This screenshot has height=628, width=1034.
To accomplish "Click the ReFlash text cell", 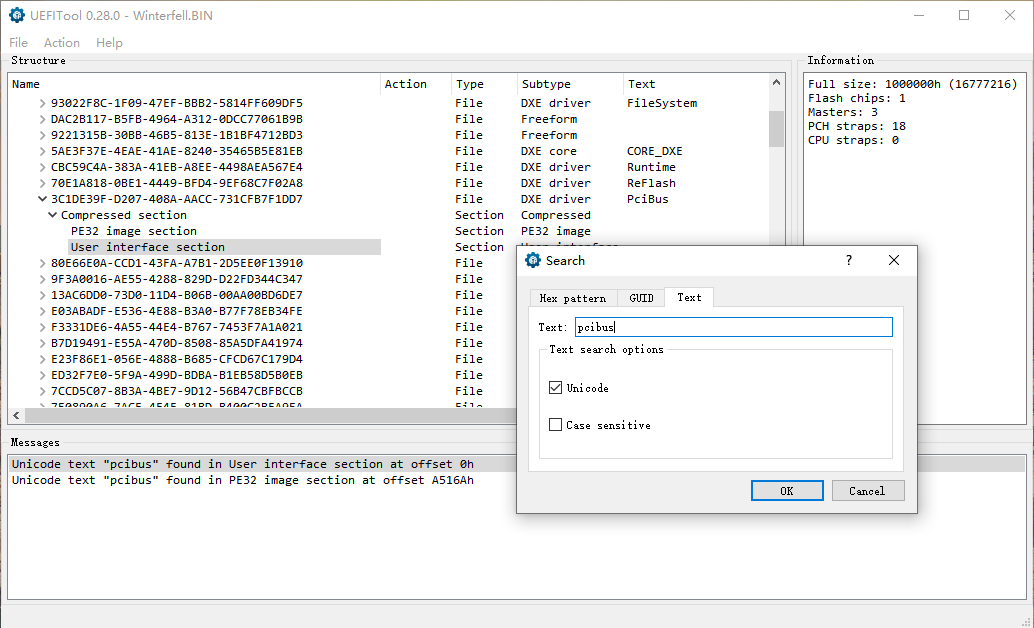I will click(651, 183).
